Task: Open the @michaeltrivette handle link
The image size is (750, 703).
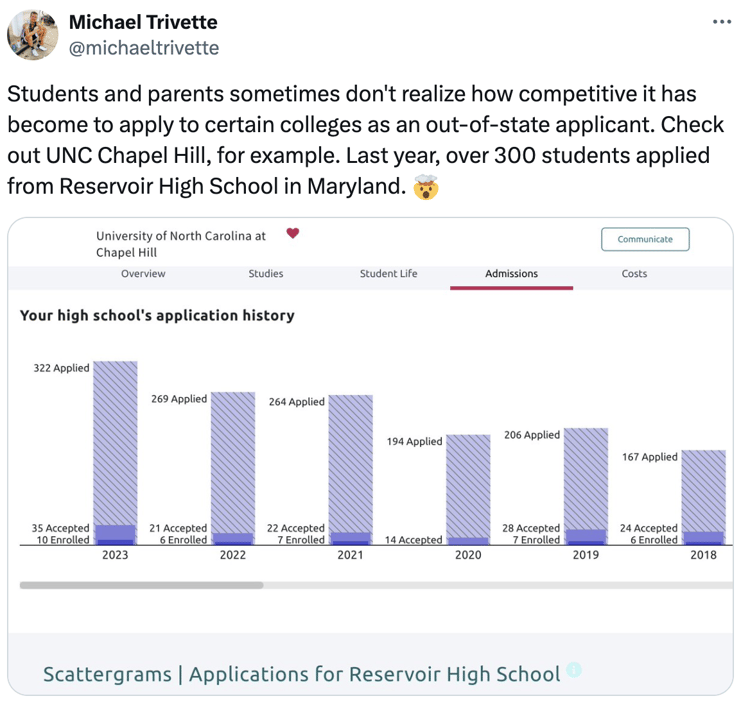Action: click(x=143, y=48)
